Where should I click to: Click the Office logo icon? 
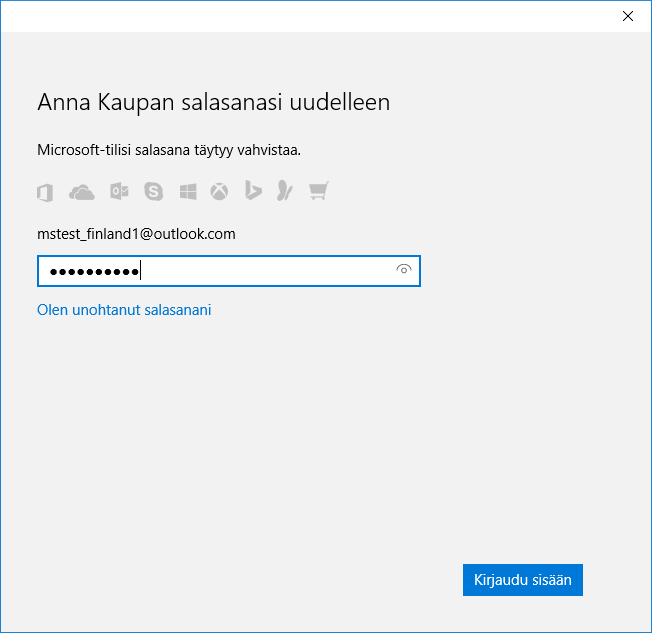tap(44, 191)
